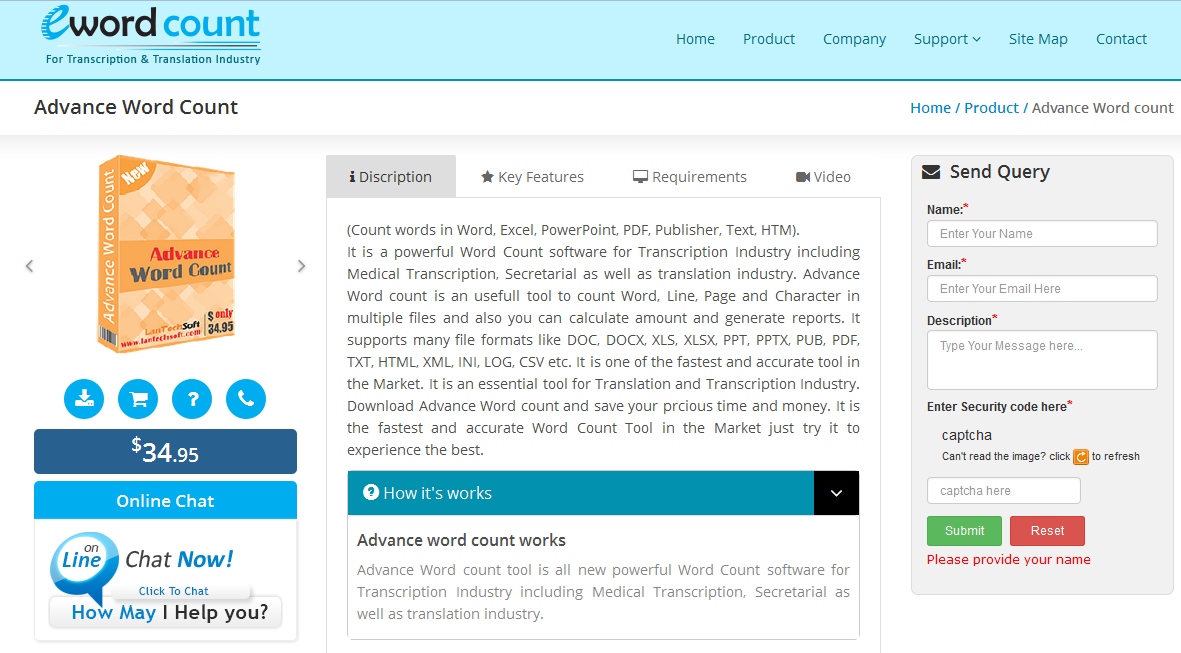
Task: Open the ewordcount logo homepage
Action: click(x=151, y=36)
